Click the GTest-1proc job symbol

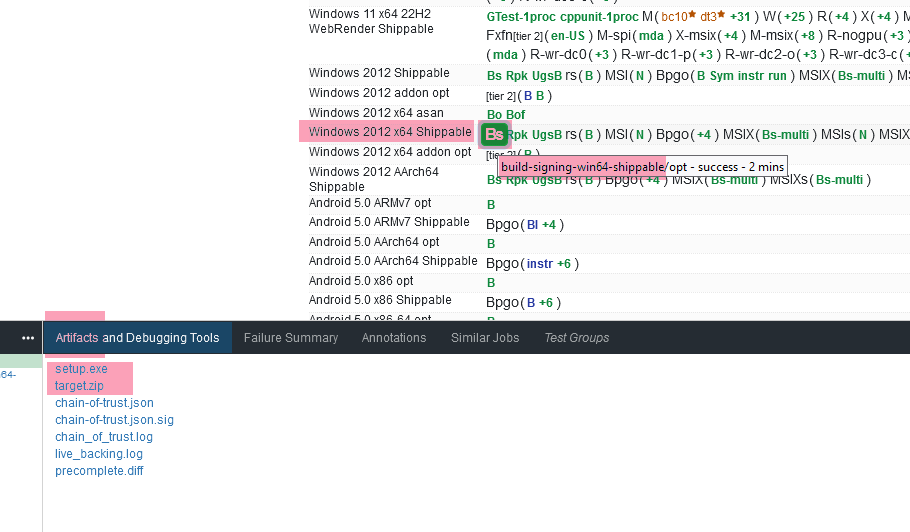518,17
